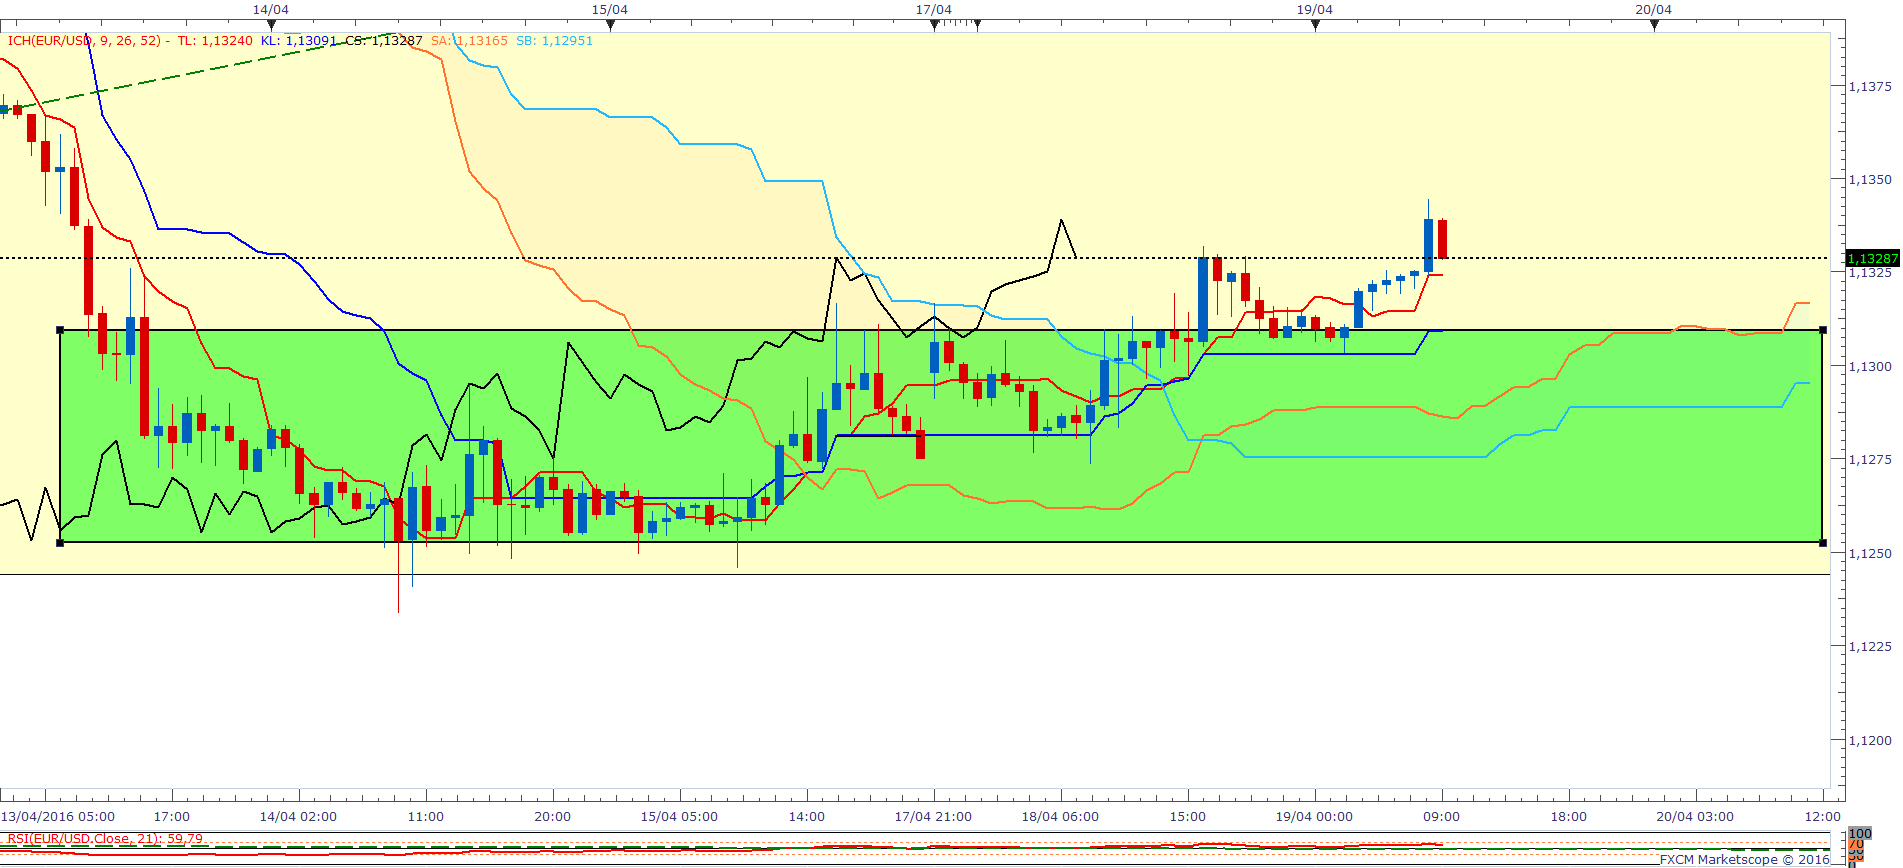Click the TL: 1,13240 value label

point(215,41)
